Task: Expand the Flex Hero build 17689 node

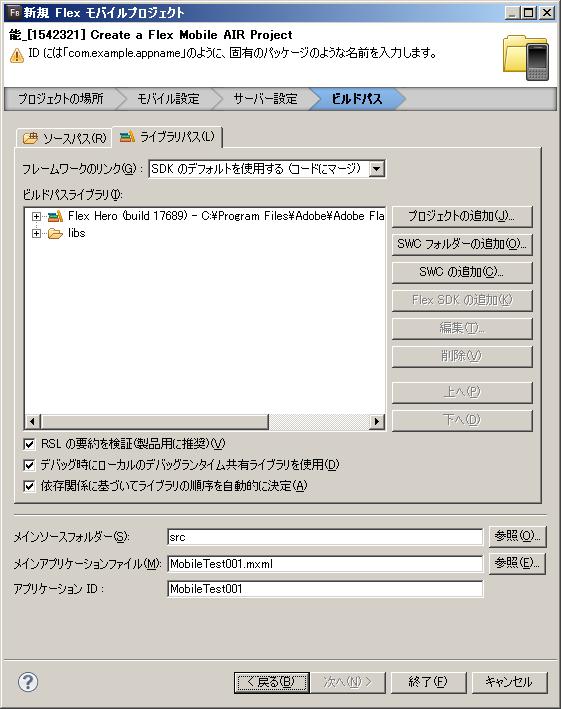Action: [36, 216]
